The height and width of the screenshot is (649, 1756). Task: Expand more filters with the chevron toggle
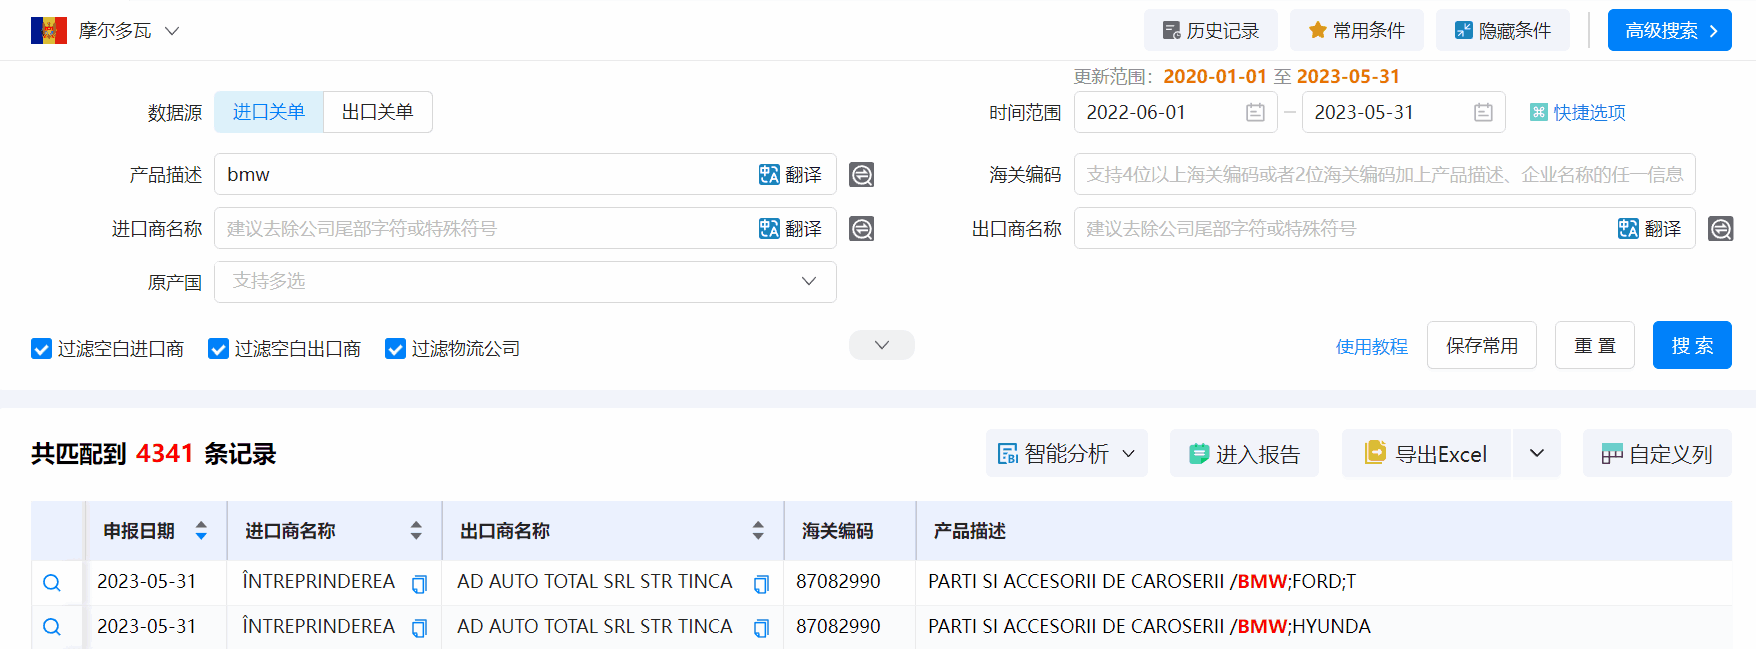tap(881, 345)
